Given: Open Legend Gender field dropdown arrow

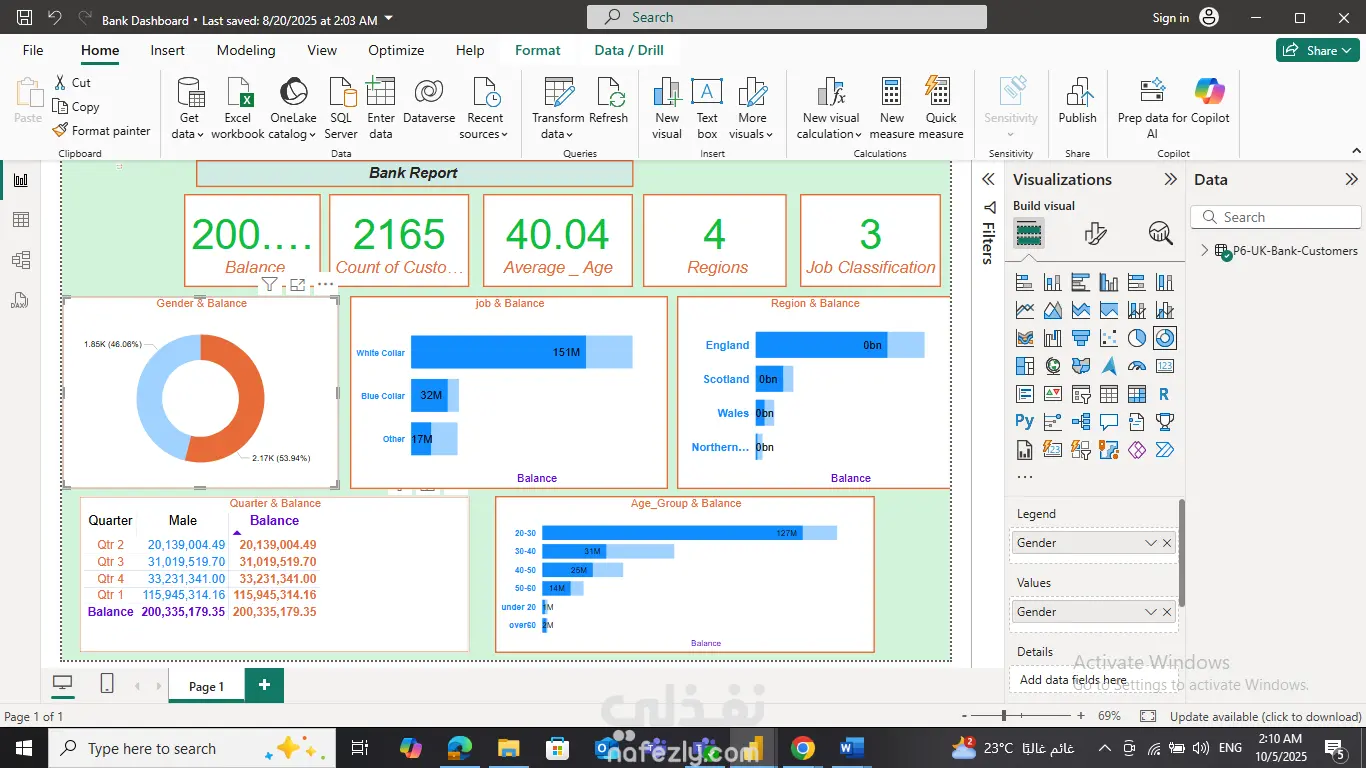Looking at the screenshot, I should pyautogui.click(x=1150, y=543).
